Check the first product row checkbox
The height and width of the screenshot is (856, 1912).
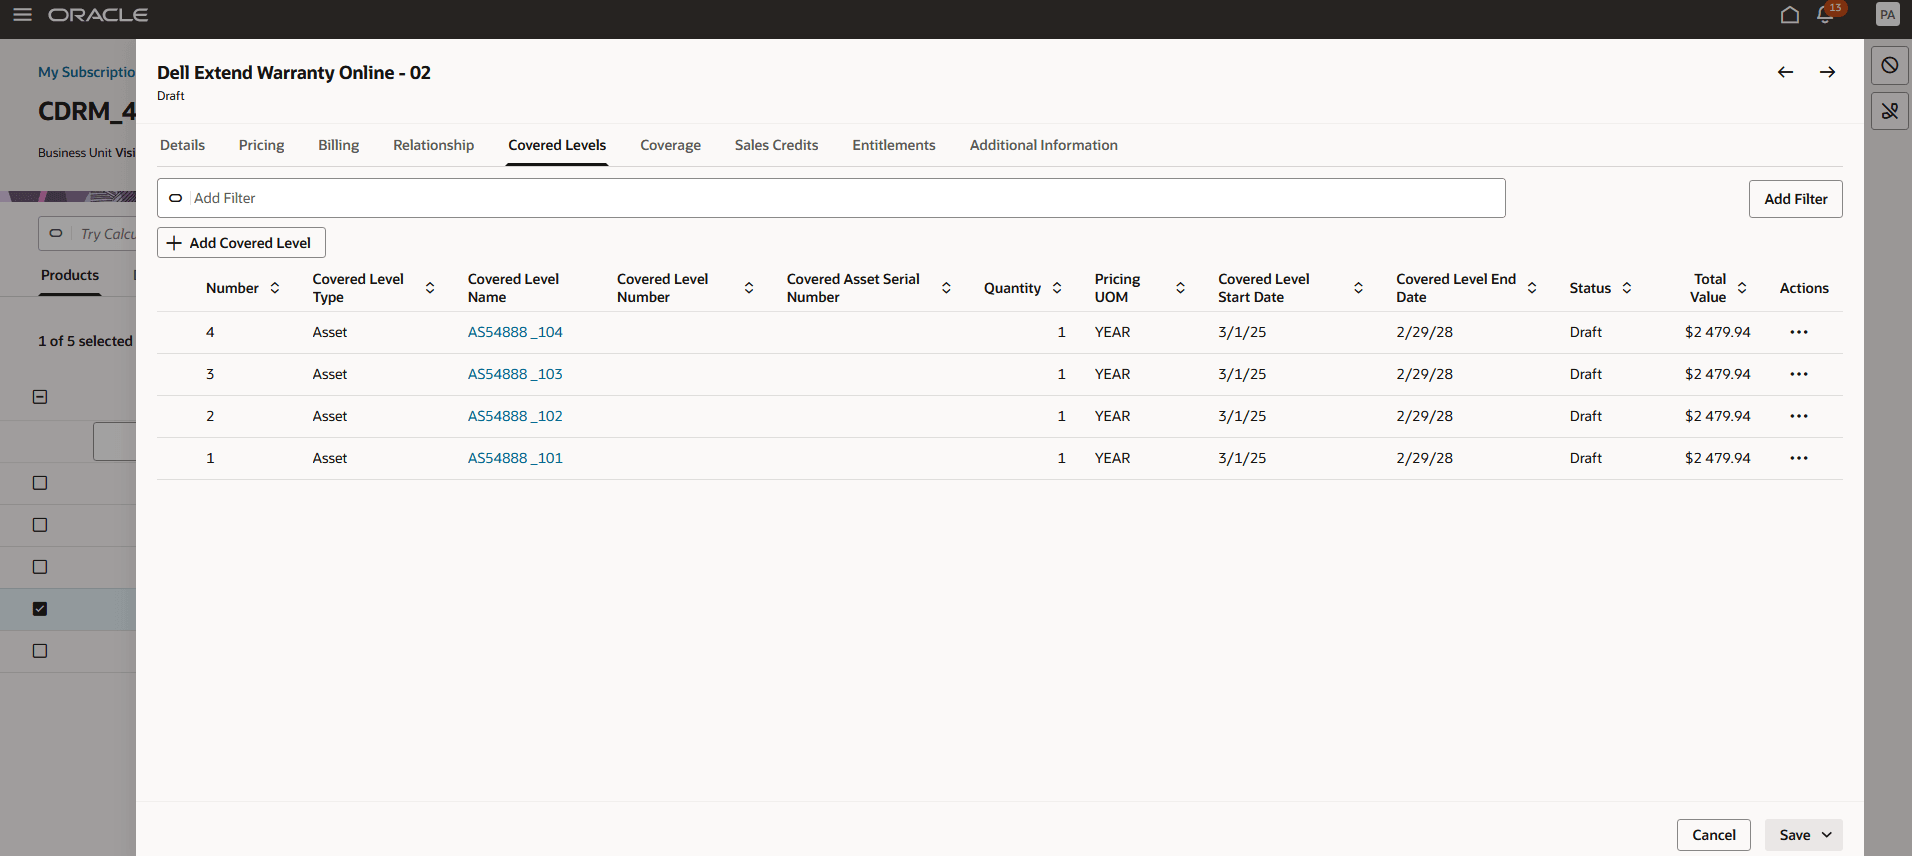point(40,483)
